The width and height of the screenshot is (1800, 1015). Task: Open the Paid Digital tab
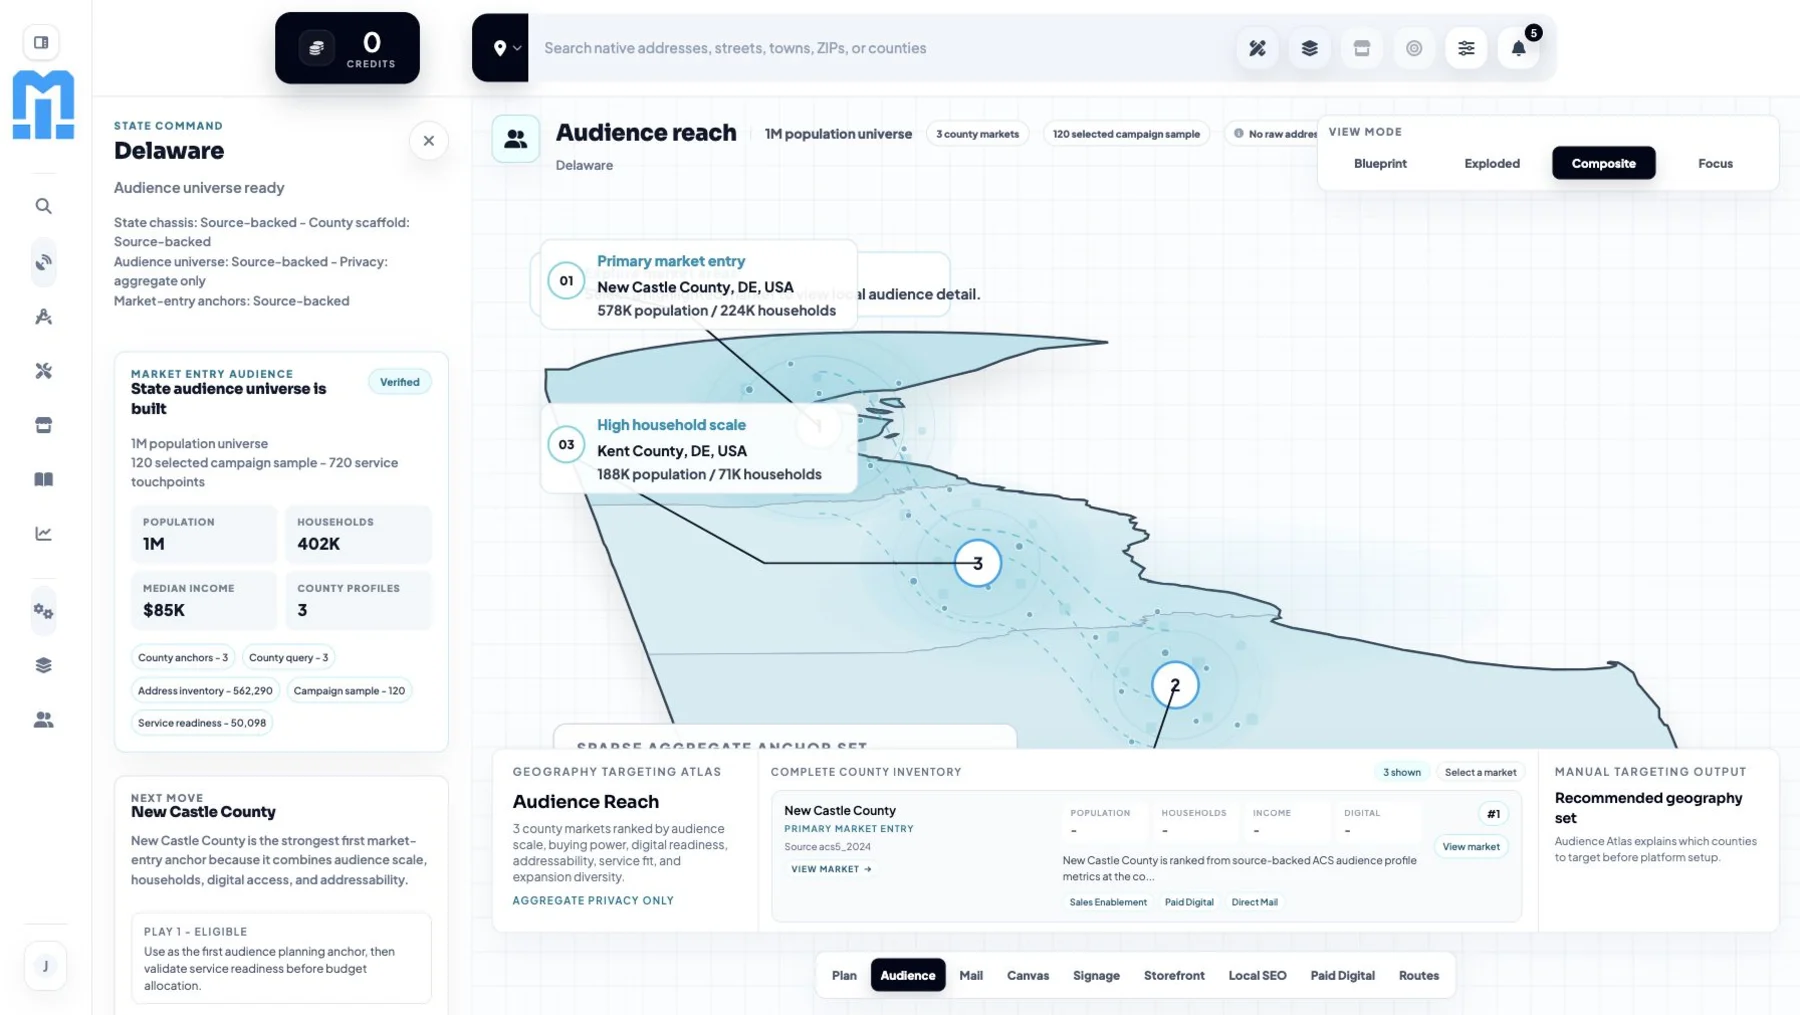[x=1342, y=975]
